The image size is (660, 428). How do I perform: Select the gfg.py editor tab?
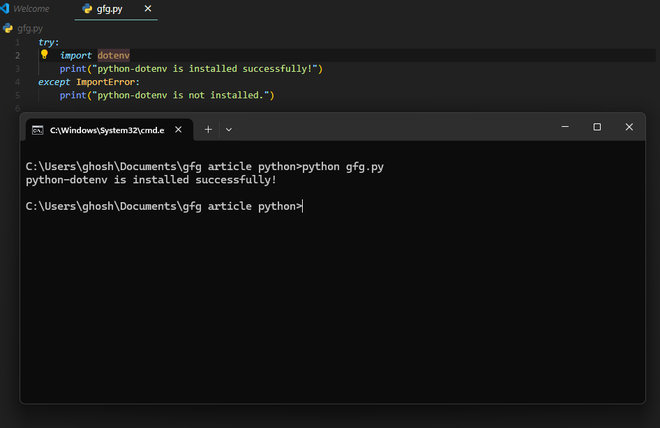point(109,9)
